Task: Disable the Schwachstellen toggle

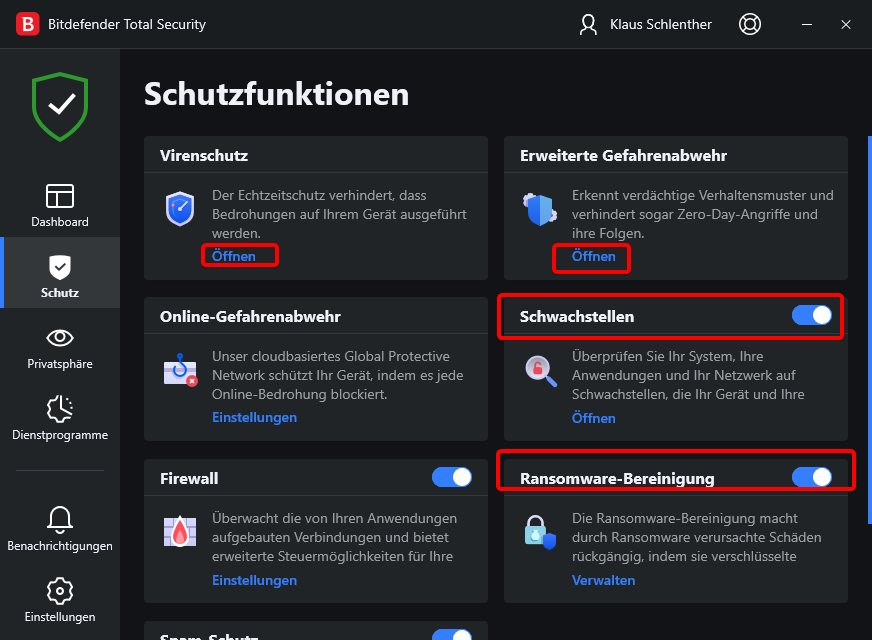Action: click(x=811, y=316)
